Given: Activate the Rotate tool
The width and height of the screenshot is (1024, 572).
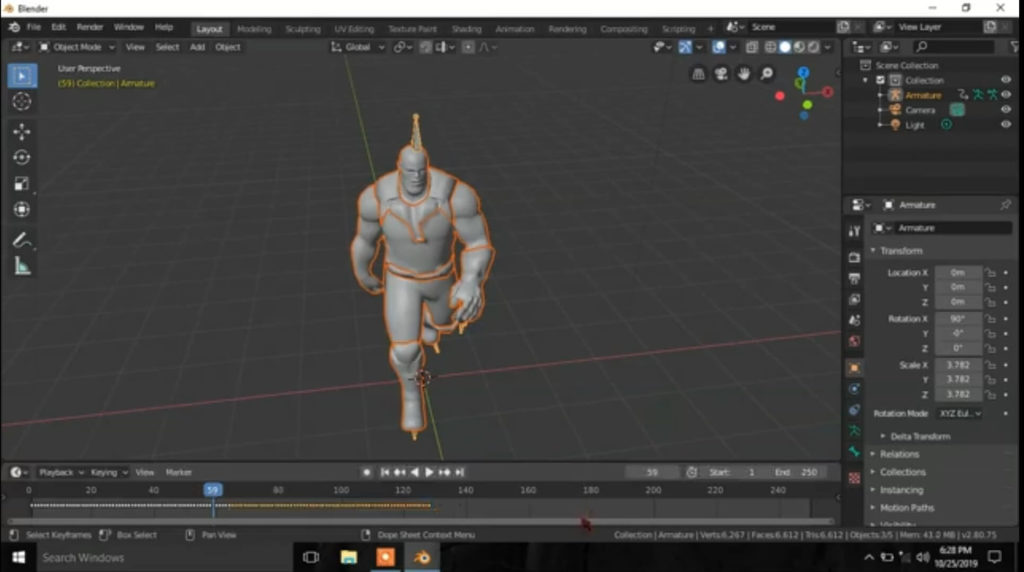Looking at the screenshot, I should 22,157.
